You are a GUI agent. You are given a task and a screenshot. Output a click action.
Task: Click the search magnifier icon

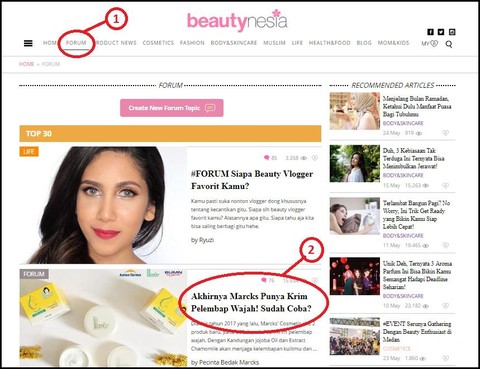pyautogui.click(x=449, y=44)
